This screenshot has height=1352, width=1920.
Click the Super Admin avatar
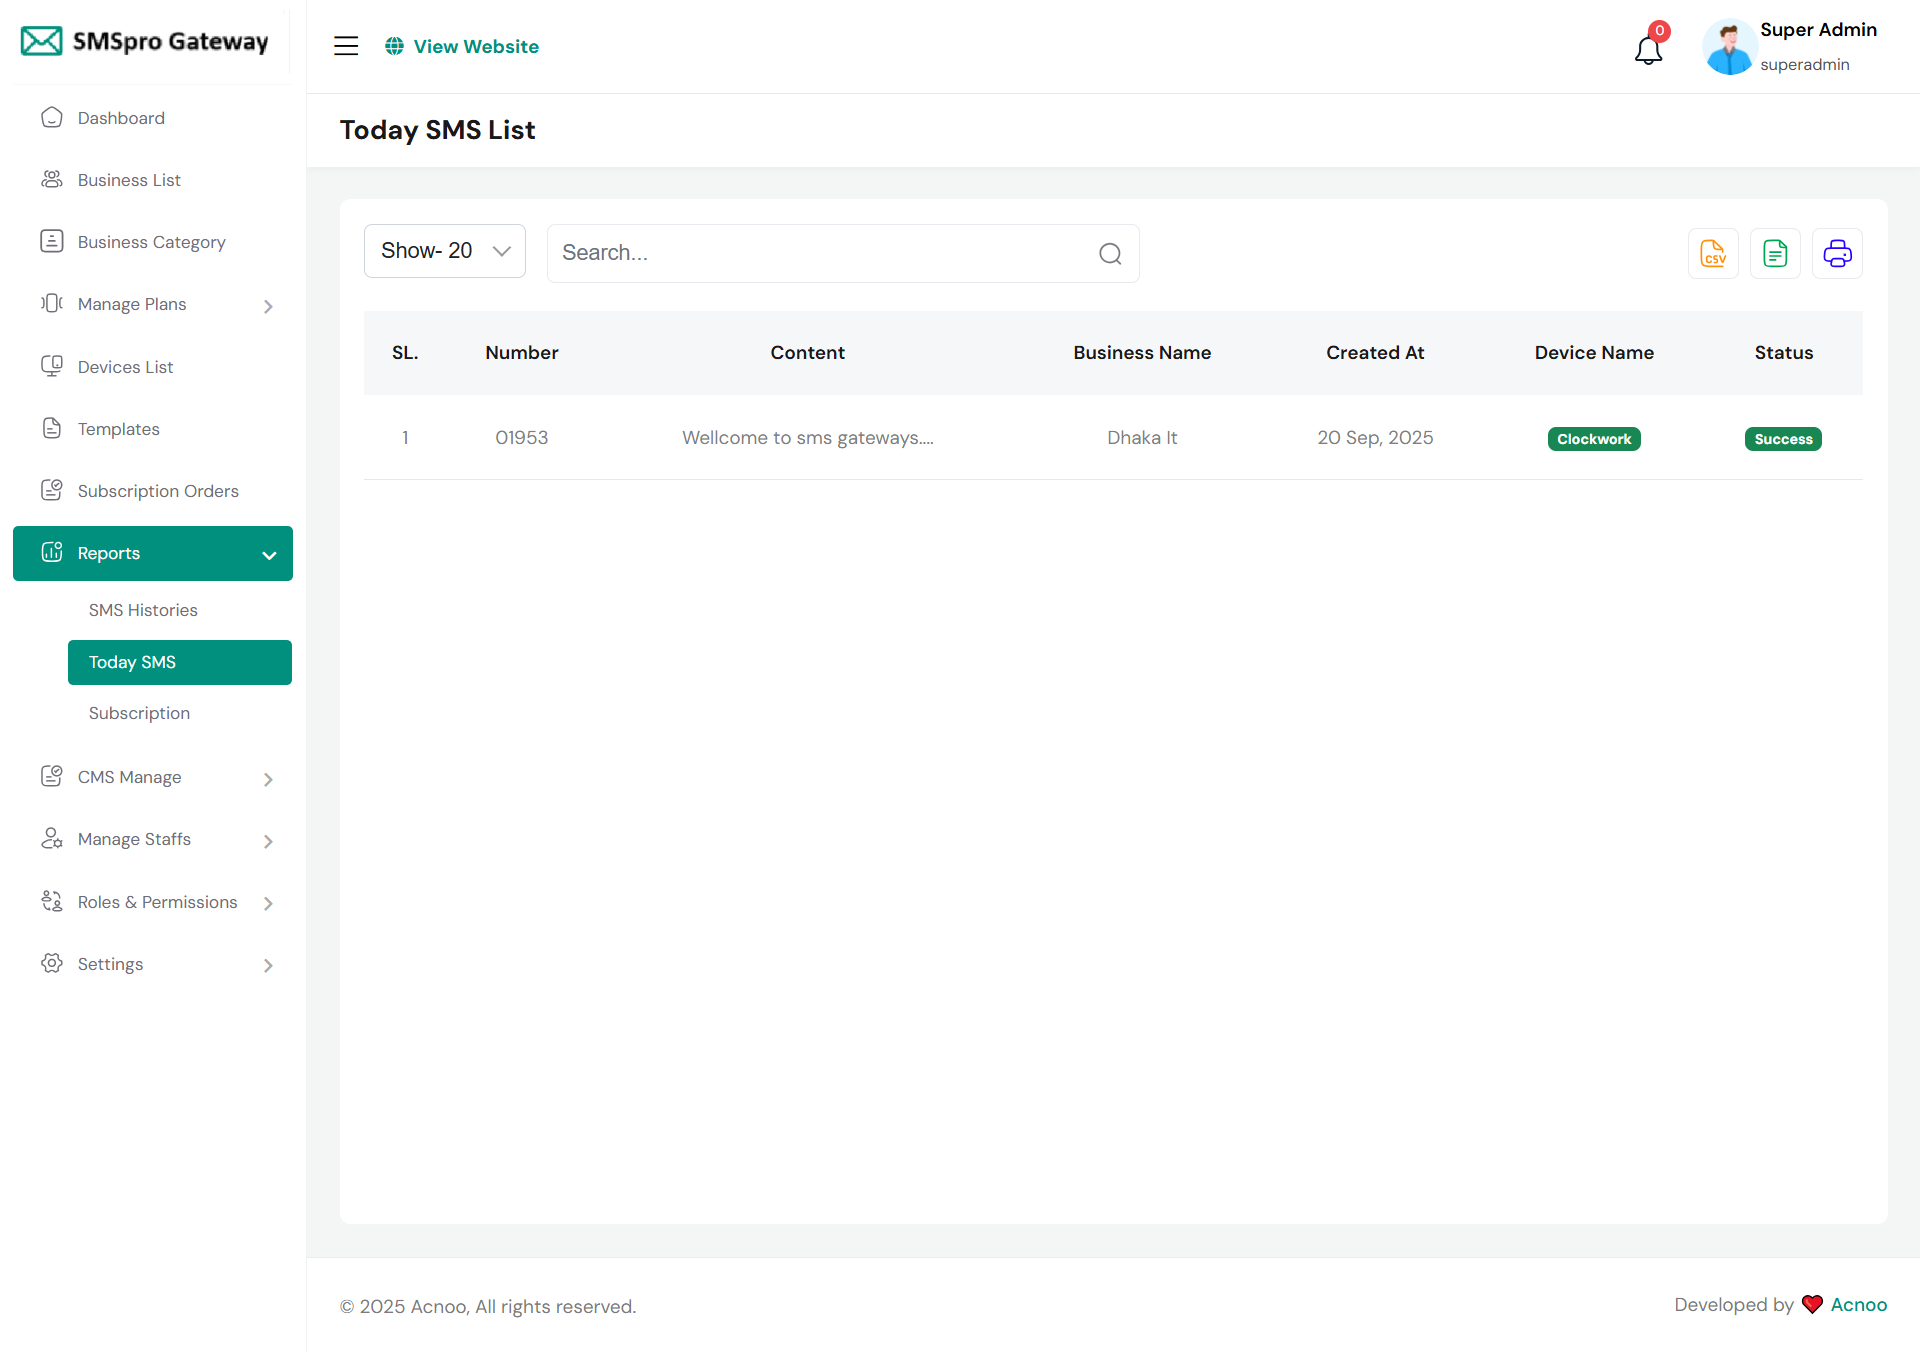(x=1729, y=47)
